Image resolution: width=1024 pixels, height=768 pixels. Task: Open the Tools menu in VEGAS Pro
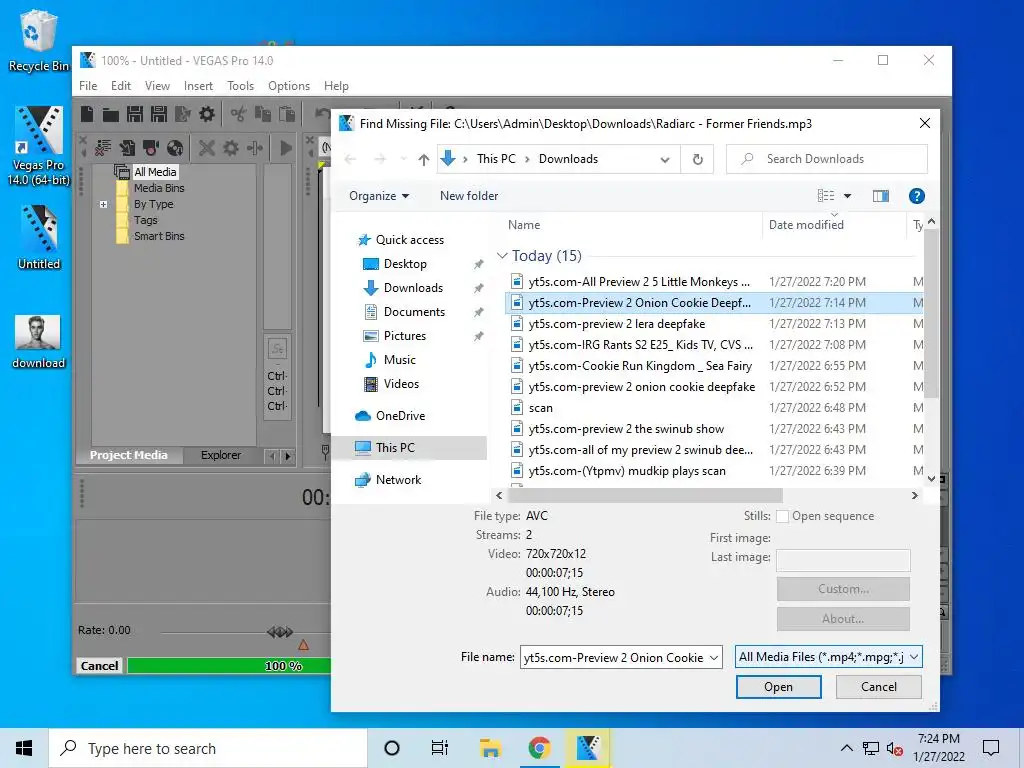tap(240, 86)
